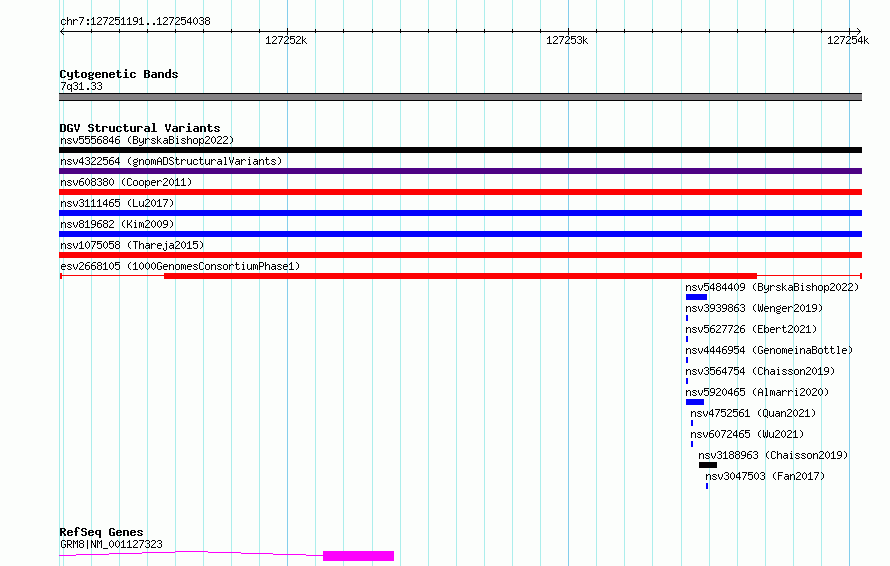890x566 pixels.
Task: Click nsv5484409 (ByrskaBishop2022) label
Action: click(772, 287)
